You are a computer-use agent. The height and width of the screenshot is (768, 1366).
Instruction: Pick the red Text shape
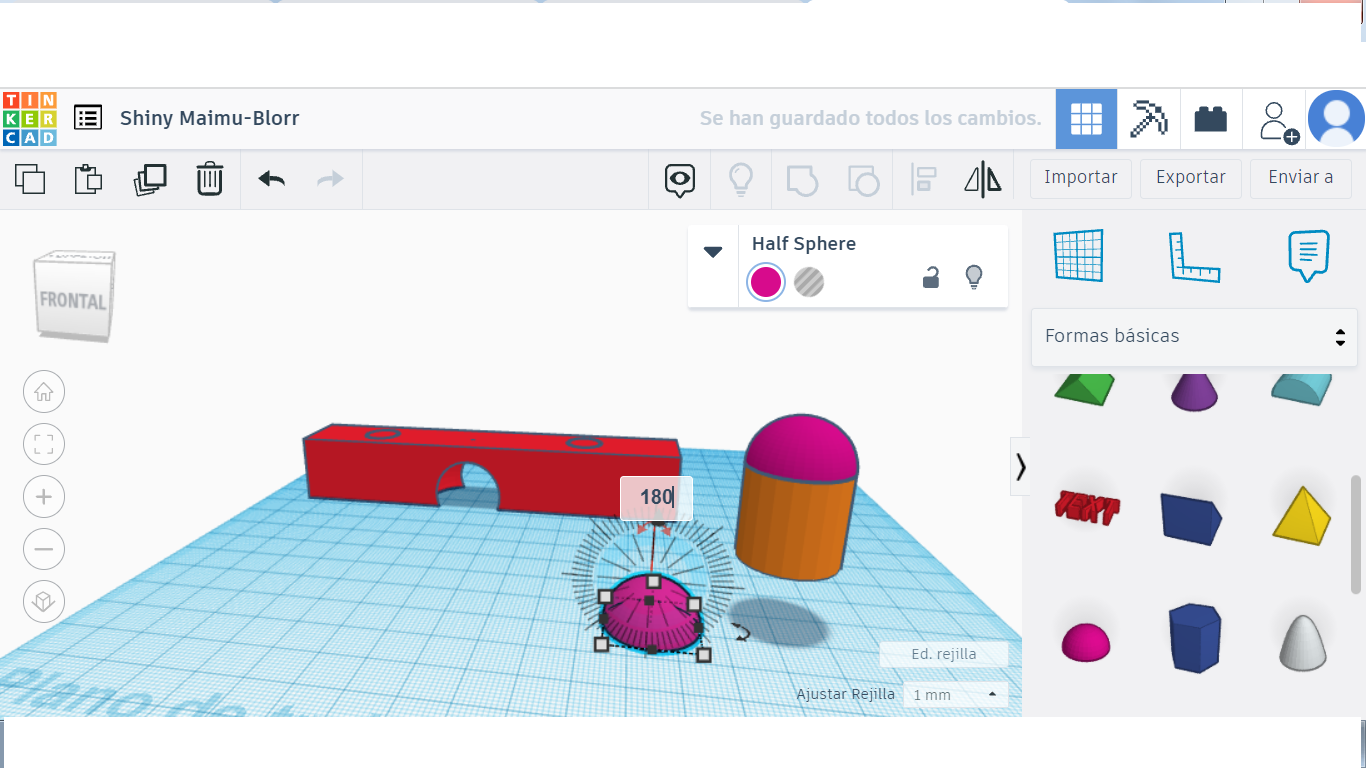pos(1087,508)
